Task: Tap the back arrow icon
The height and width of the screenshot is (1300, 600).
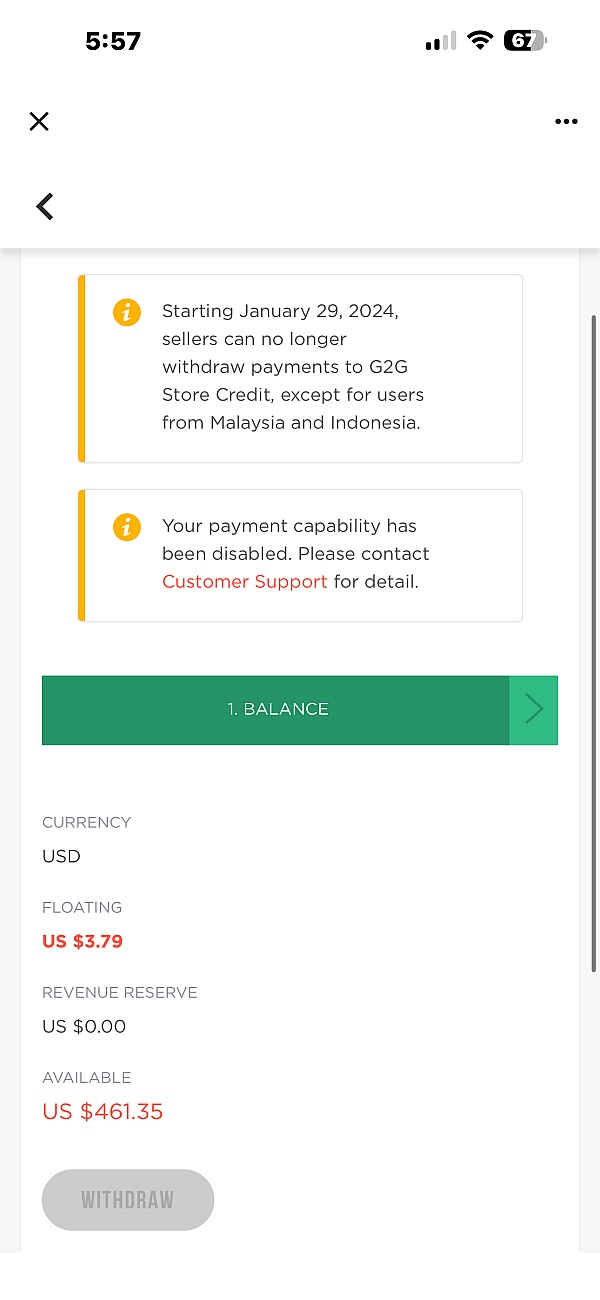Action: [45, 206]
